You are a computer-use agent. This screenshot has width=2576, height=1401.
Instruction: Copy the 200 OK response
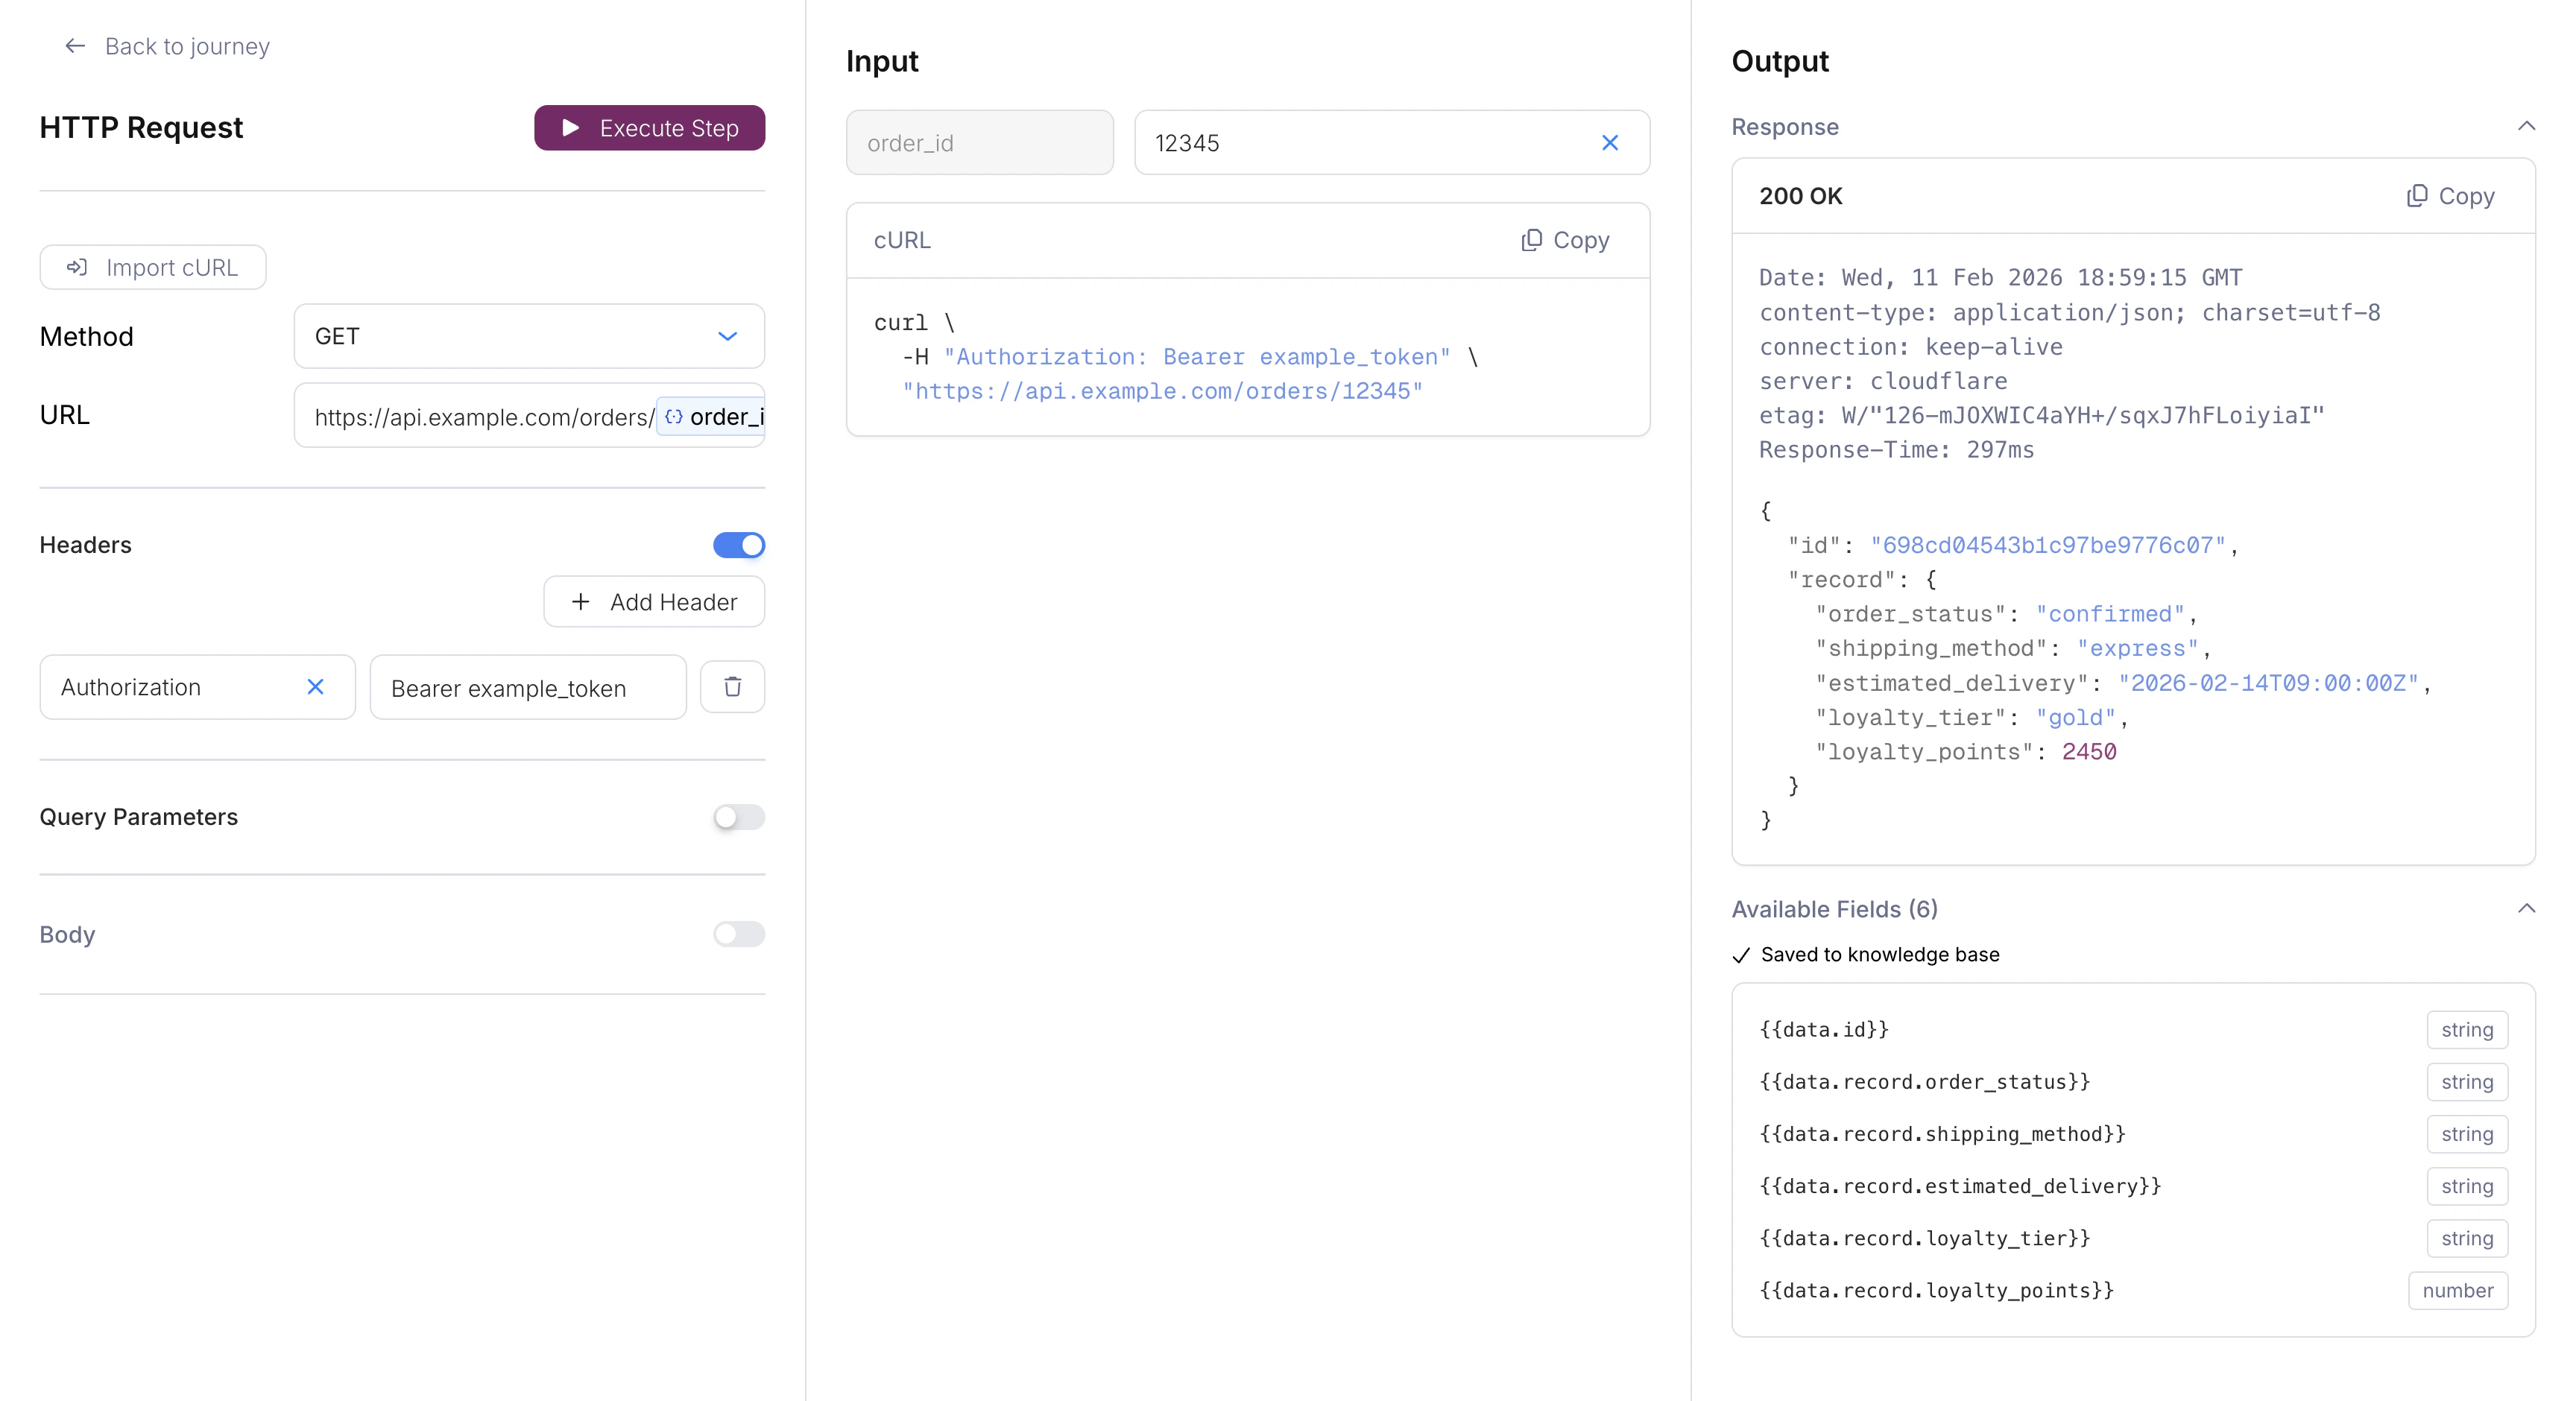tap(2449, 196)
